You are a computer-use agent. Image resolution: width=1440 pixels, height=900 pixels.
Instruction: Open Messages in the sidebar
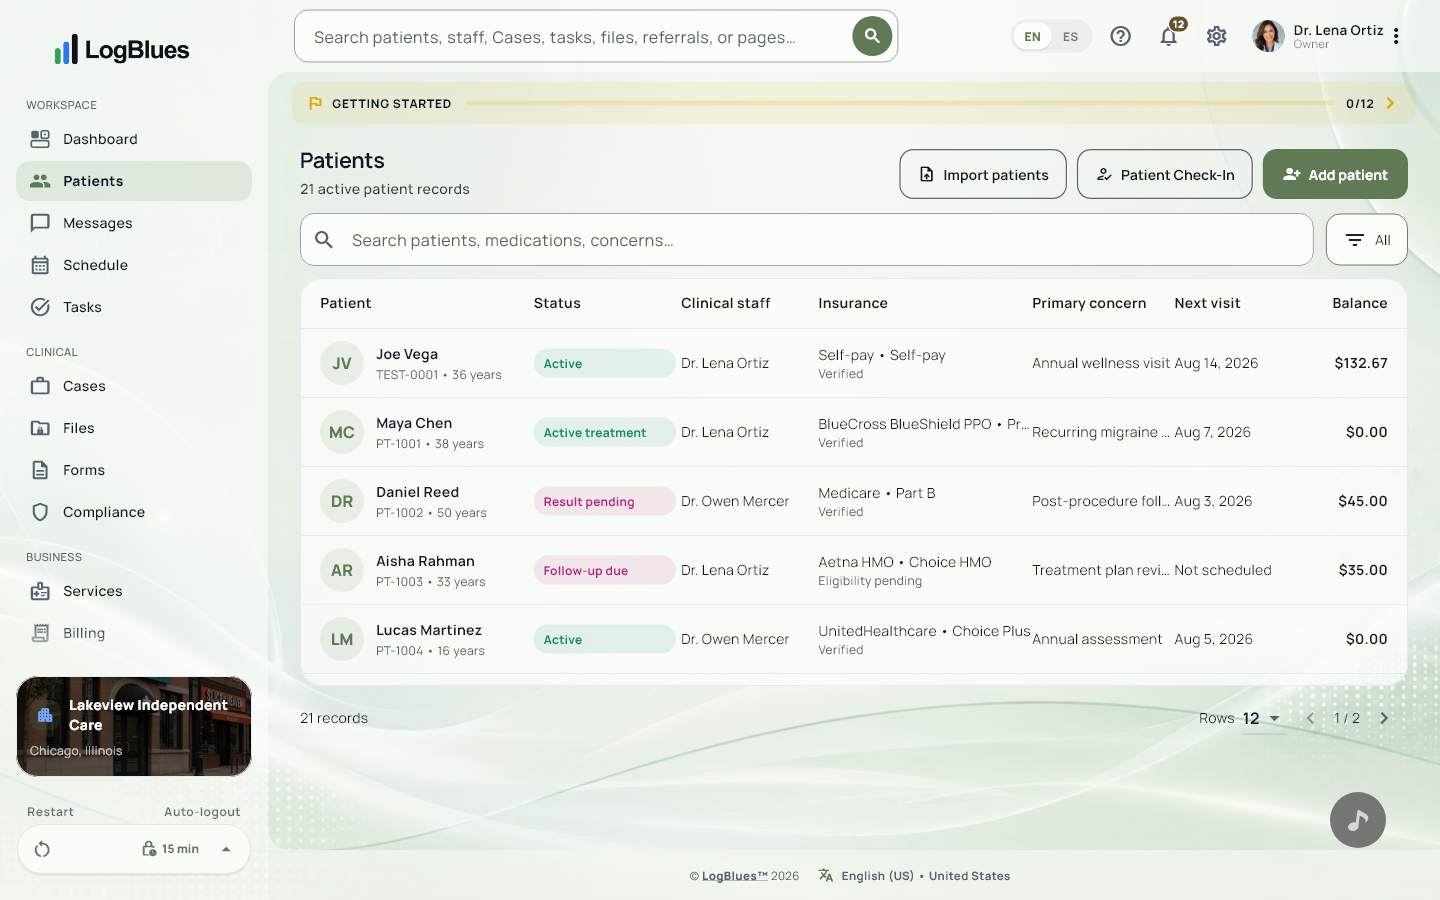click(134, 223)
